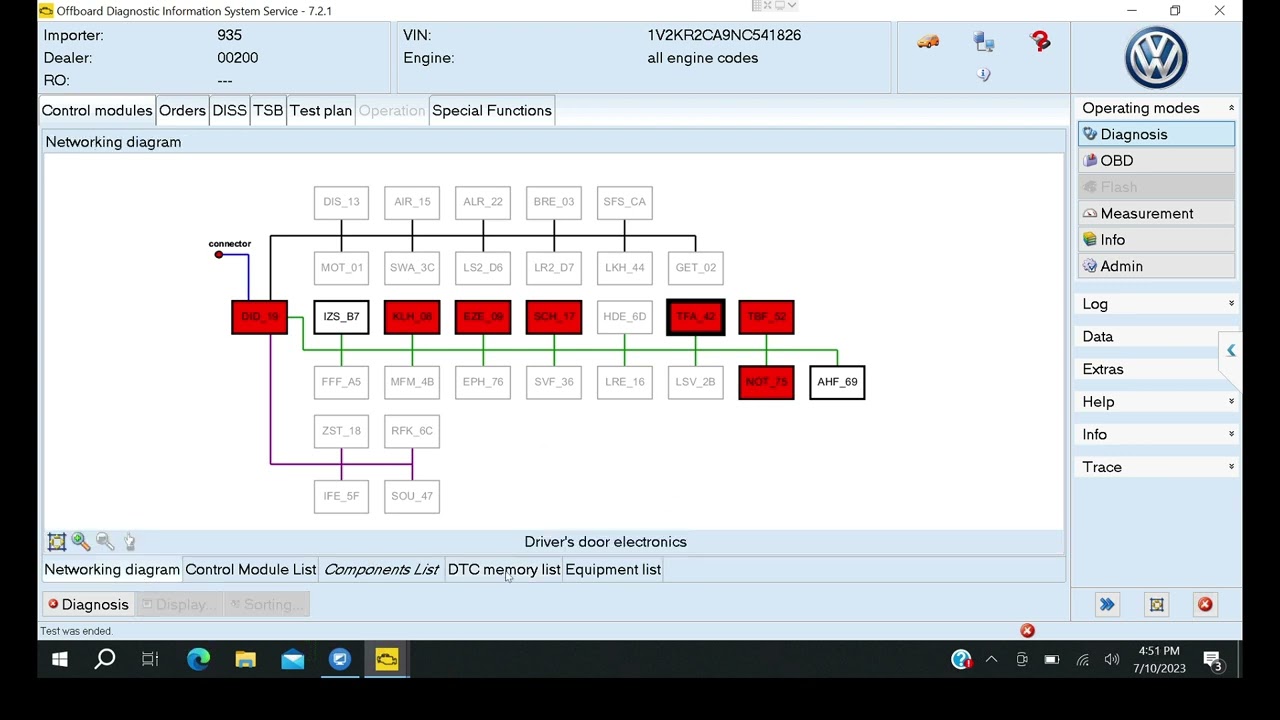The width and height of the screenshot is (1280, 720).
Task: Expand the Help section
Action: tap(1156, 402)
